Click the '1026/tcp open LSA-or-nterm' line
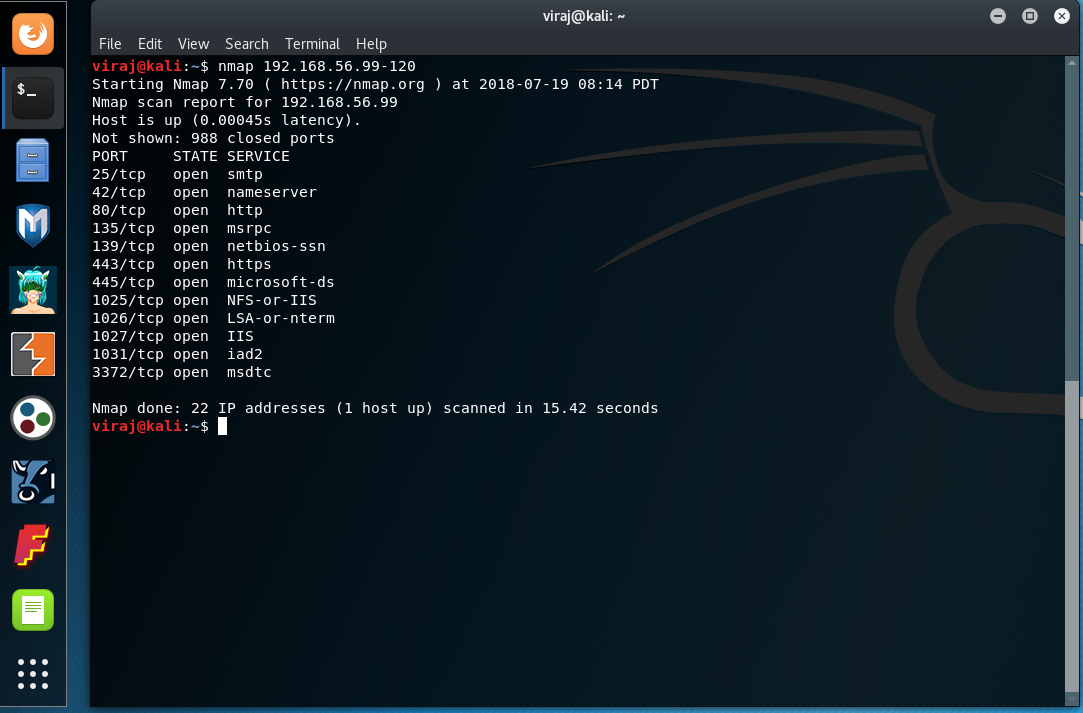 (x=213, y=318)
